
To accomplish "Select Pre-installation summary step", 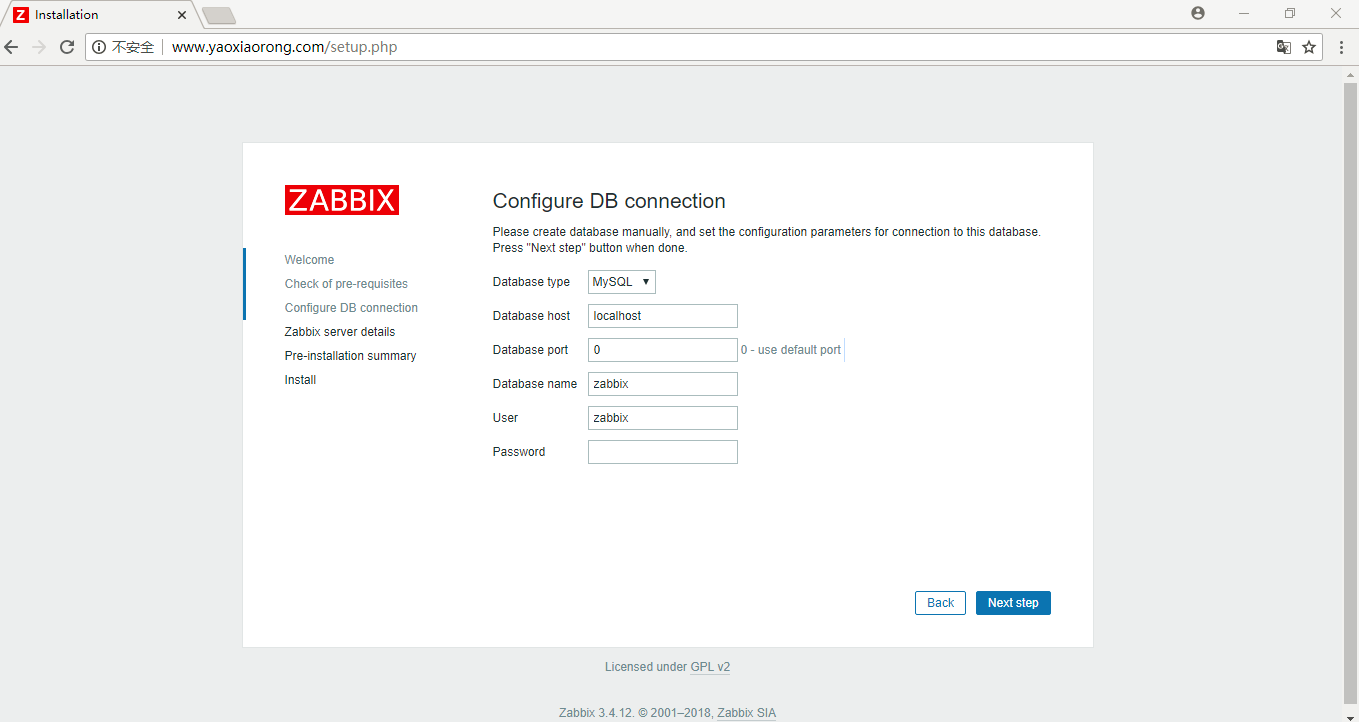I will [350, 356].
